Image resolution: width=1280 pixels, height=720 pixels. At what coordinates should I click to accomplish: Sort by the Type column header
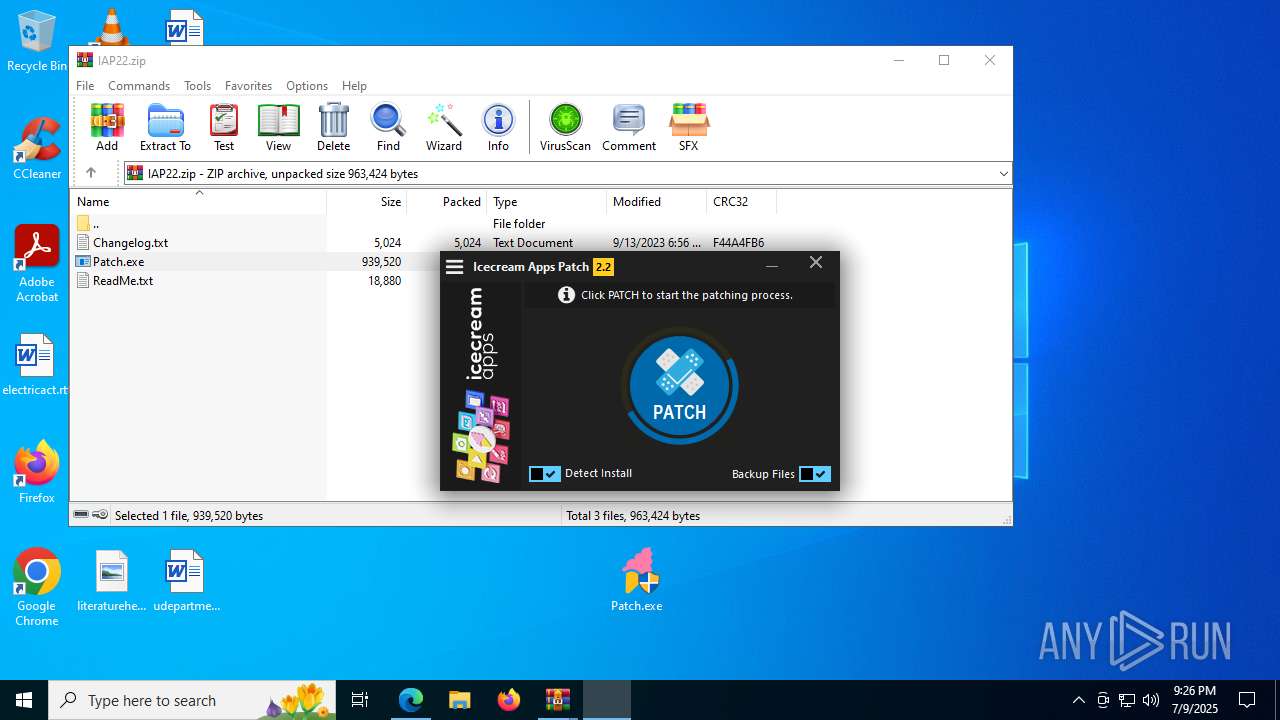pos(546,202)
